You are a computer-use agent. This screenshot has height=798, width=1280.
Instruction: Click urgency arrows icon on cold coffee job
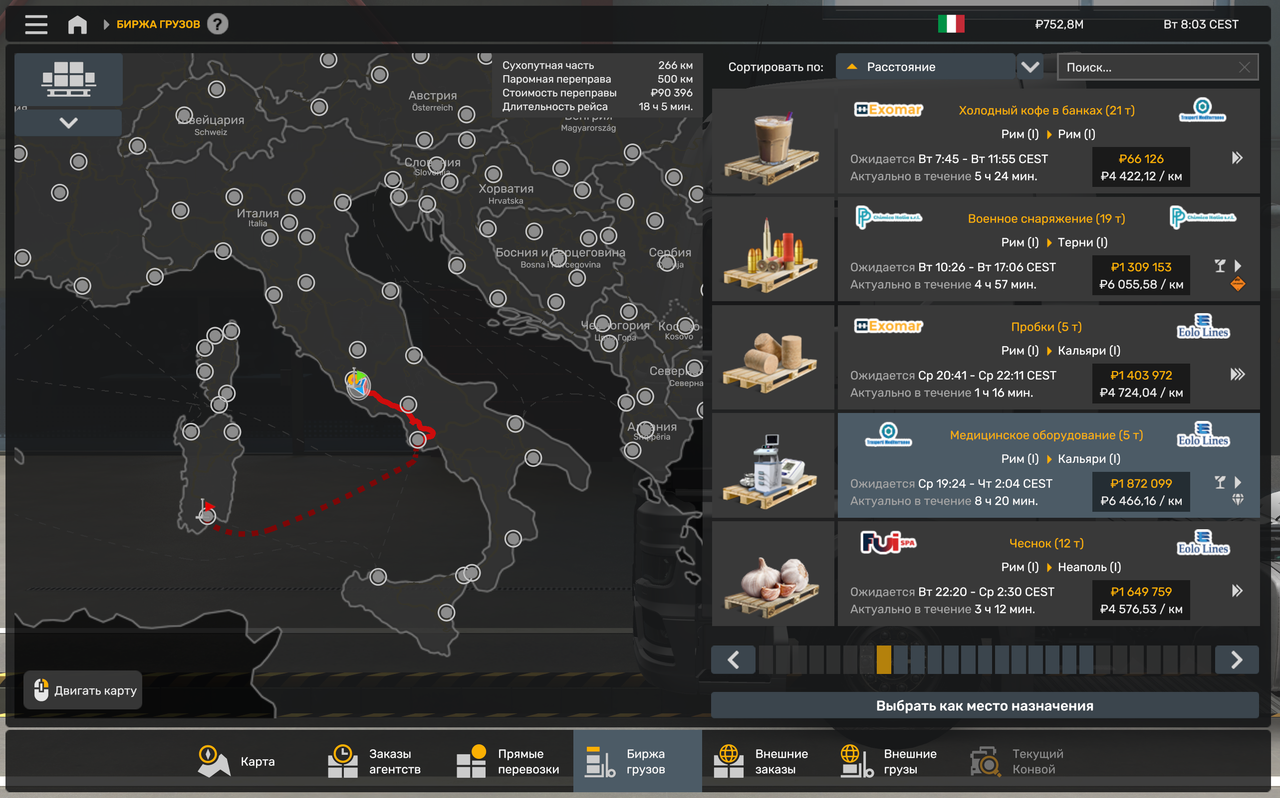click(1237, 158)
